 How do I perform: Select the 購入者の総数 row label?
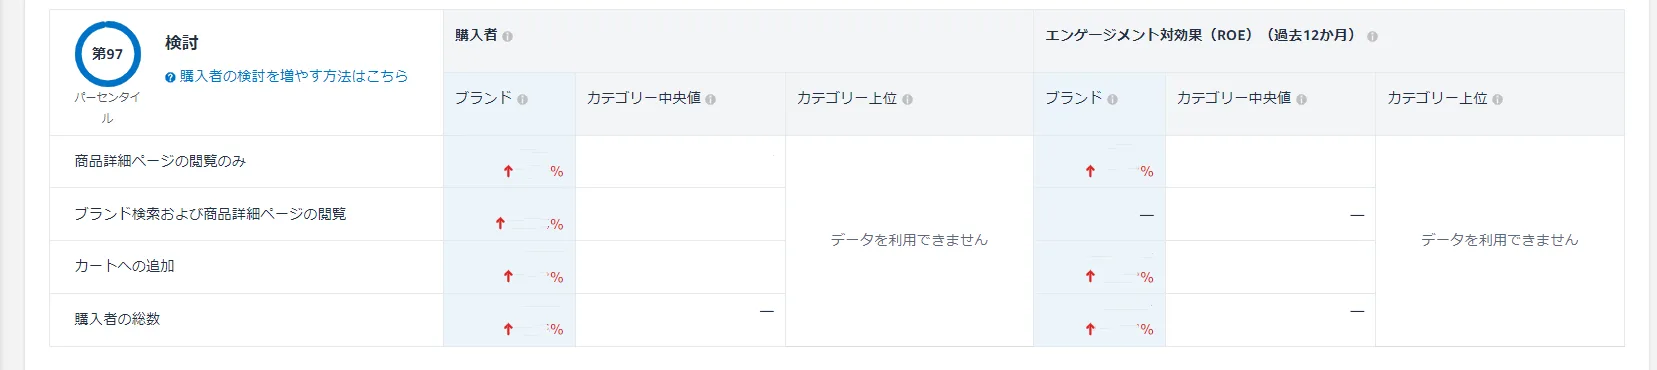(x=117, y=319)
